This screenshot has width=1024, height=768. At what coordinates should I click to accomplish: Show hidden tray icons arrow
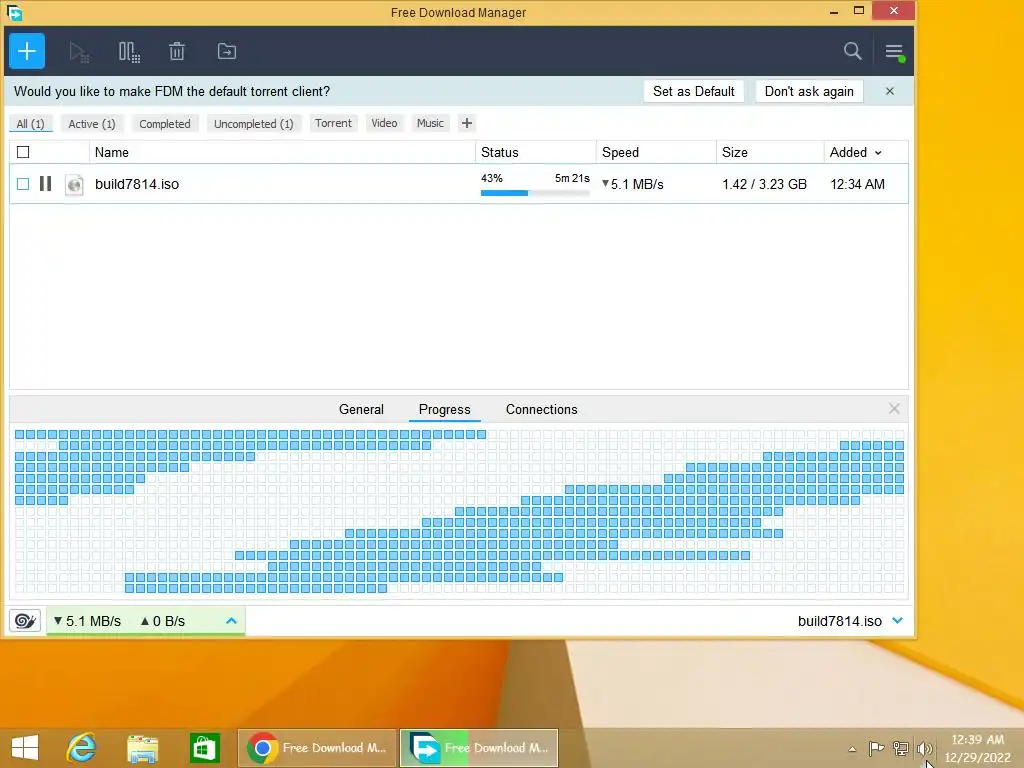pyautogui.click(x=852, y=749)
